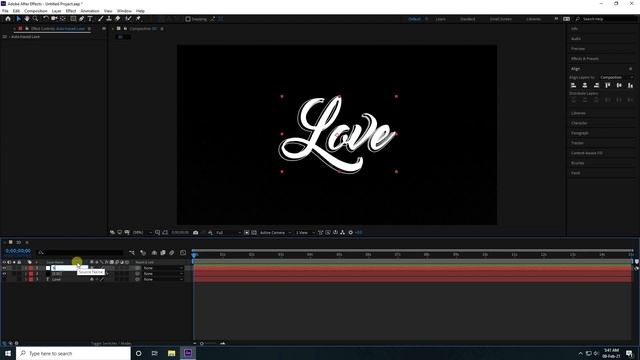Toggle visibility eye of layer 2
Screen dimensions: 640x360
tap(4, 273)
